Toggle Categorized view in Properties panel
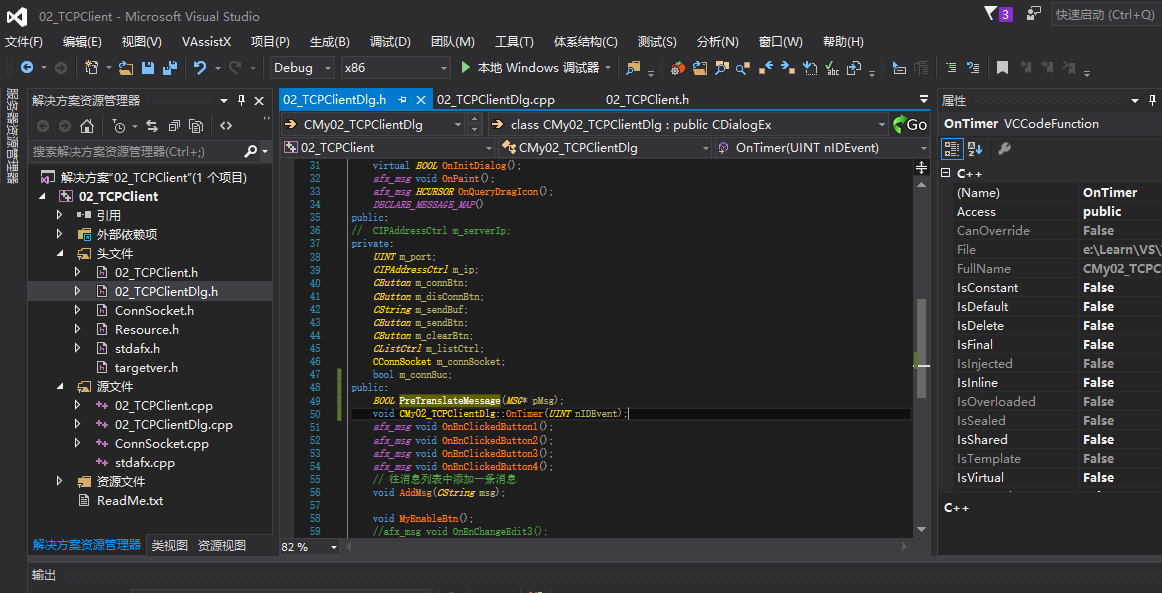 coord(952,149)
